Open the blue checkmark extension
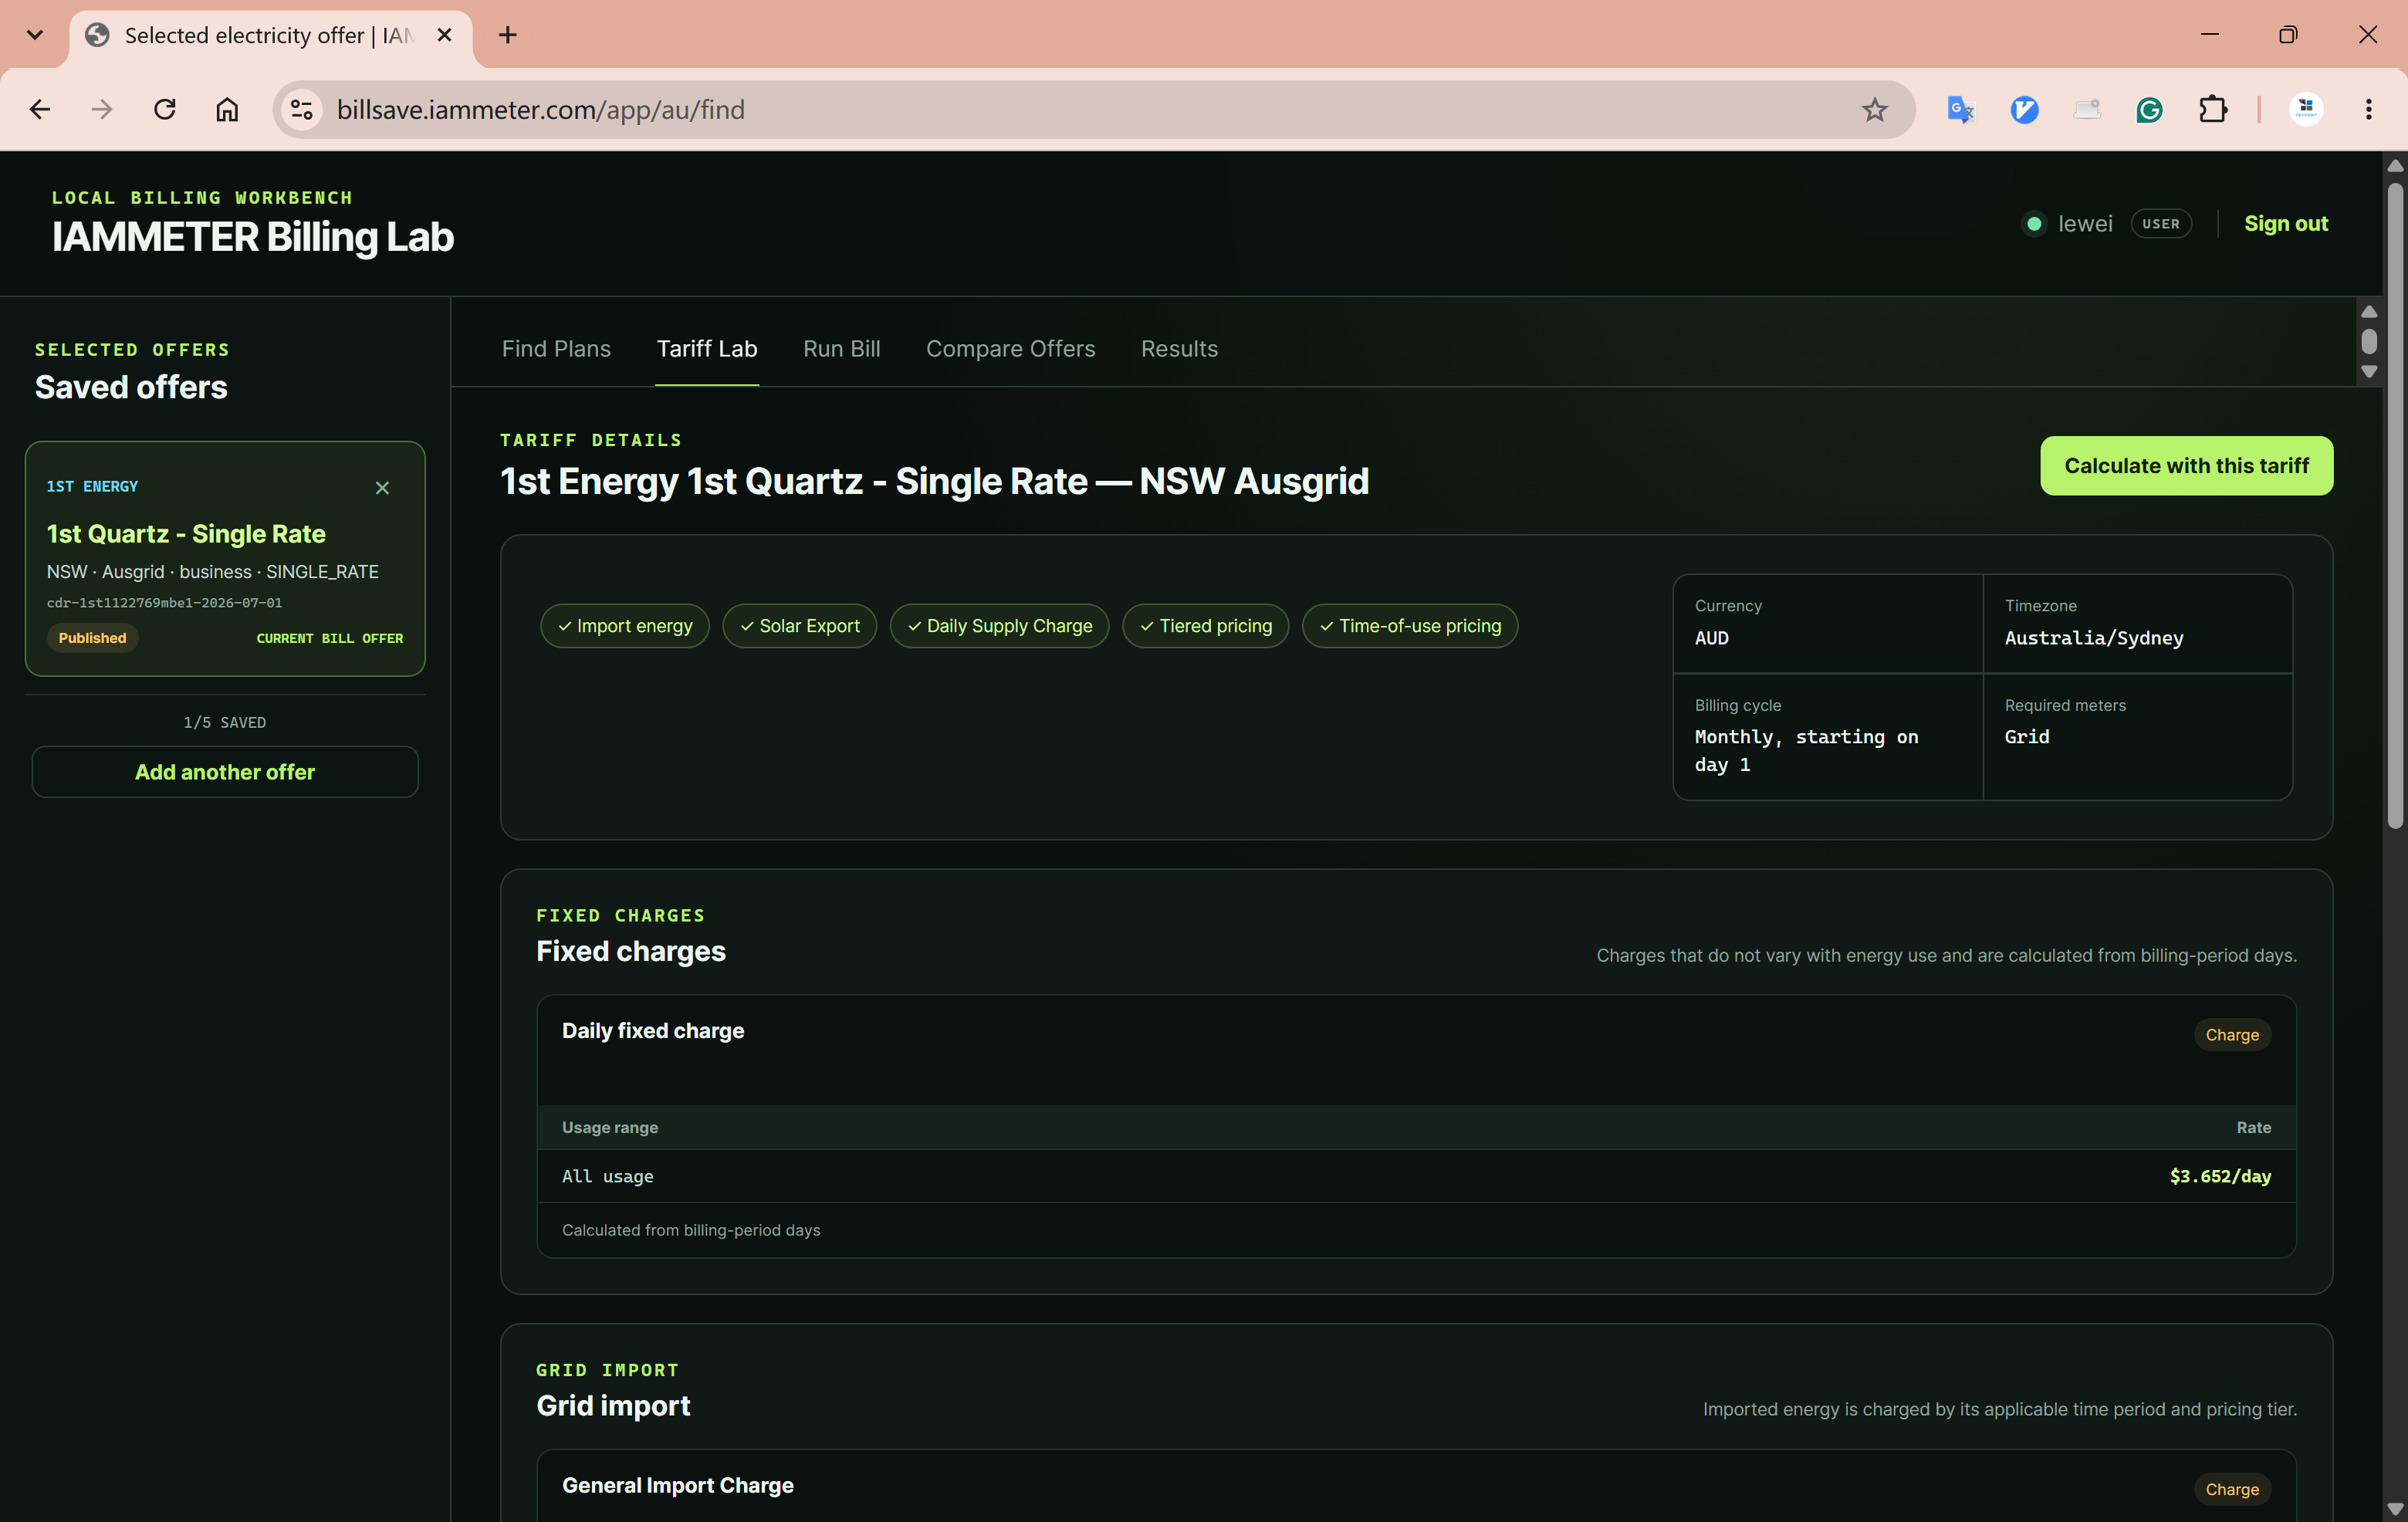The width and height of the screenshot is (2408, 1522). point(2024,109)
